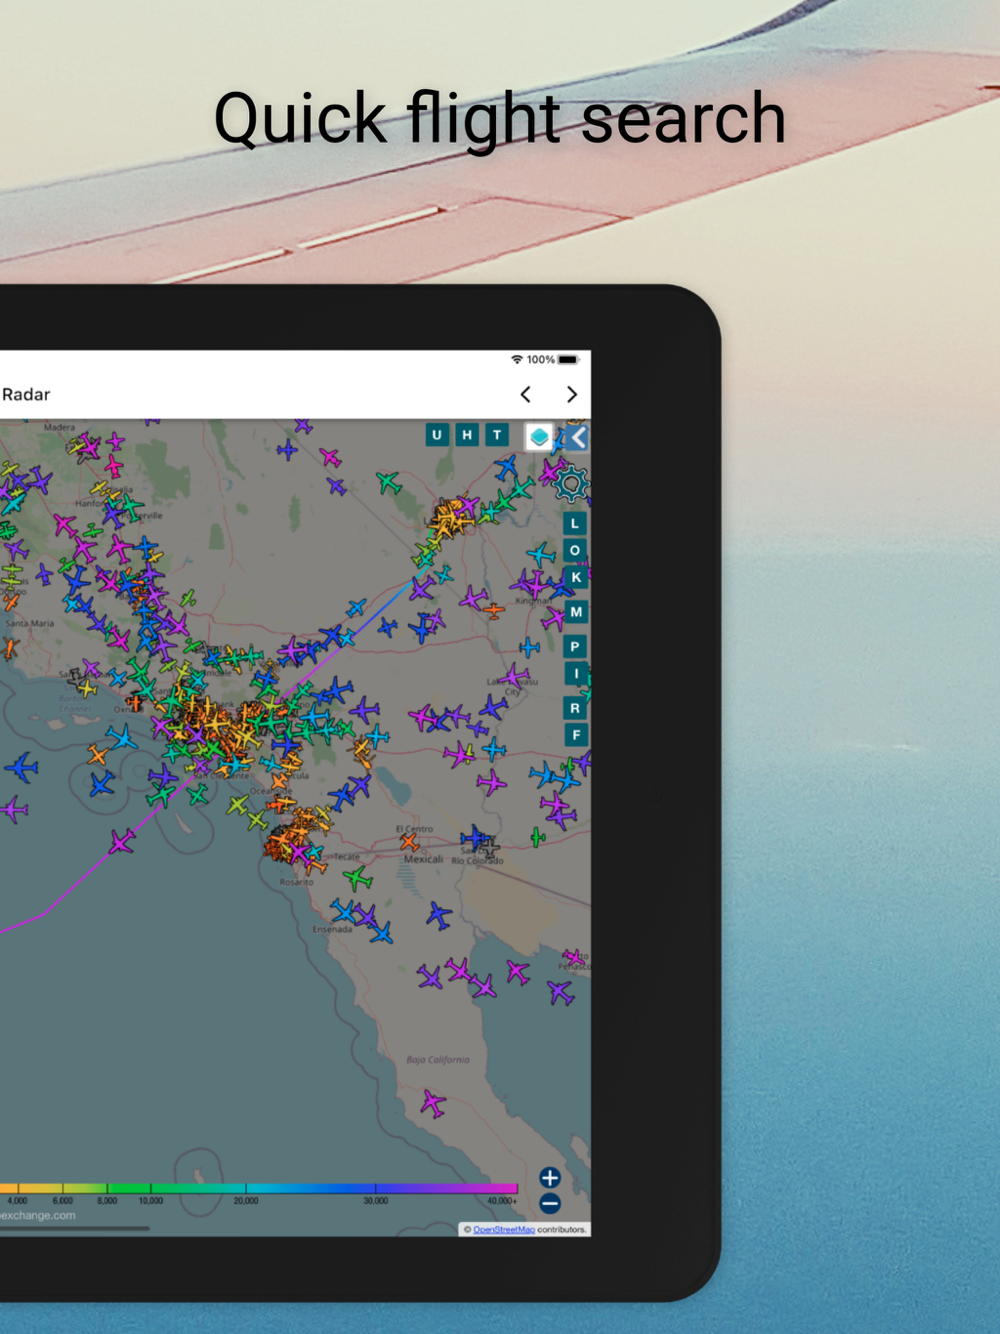Click the Baja California map label
The image size is (1000, 1334).
click(x=438, y=1060)
